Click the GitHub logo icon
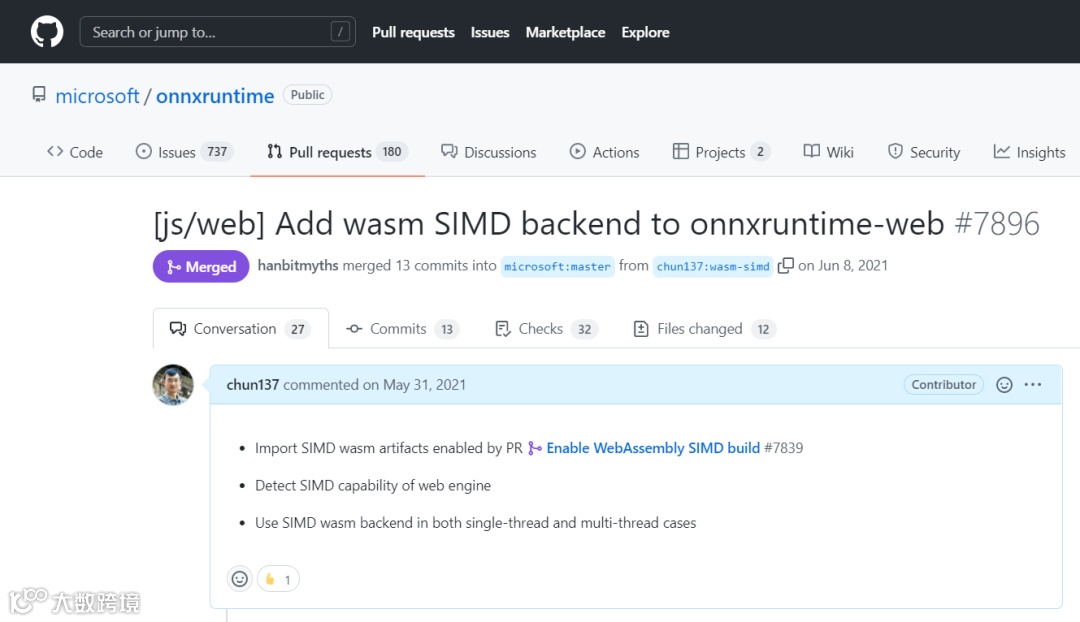1080x622 pixels. pyautogui.click(x=47, y=32)
